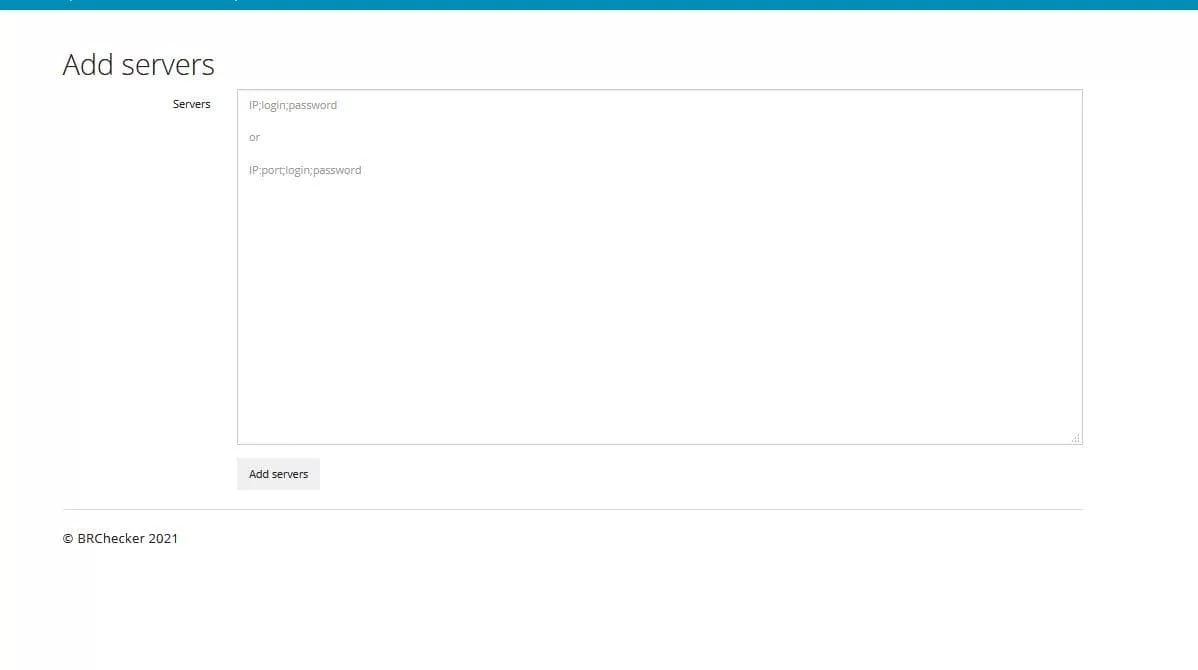Click "© BRChecker 2021" in the footer
The height and width of the screenshot is (670, 1198).
[x=120, y=538]
